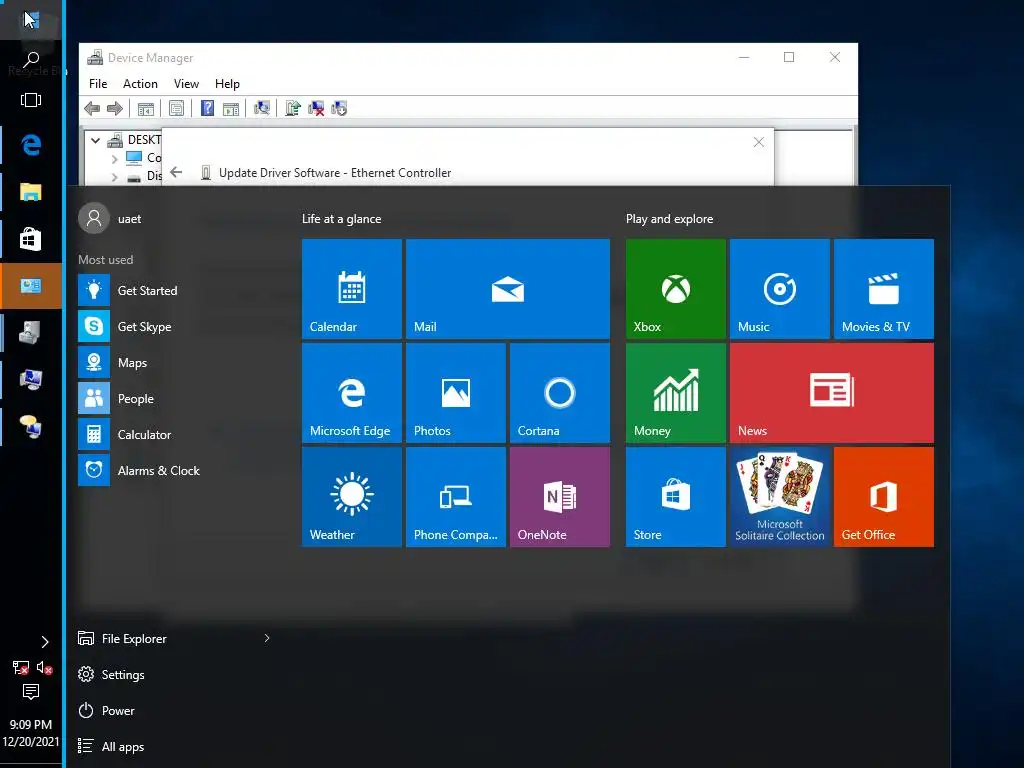The image size is (1024, 768).
Task: Open the Money tile
Action: pyautogui.click(x=675, y=392)
